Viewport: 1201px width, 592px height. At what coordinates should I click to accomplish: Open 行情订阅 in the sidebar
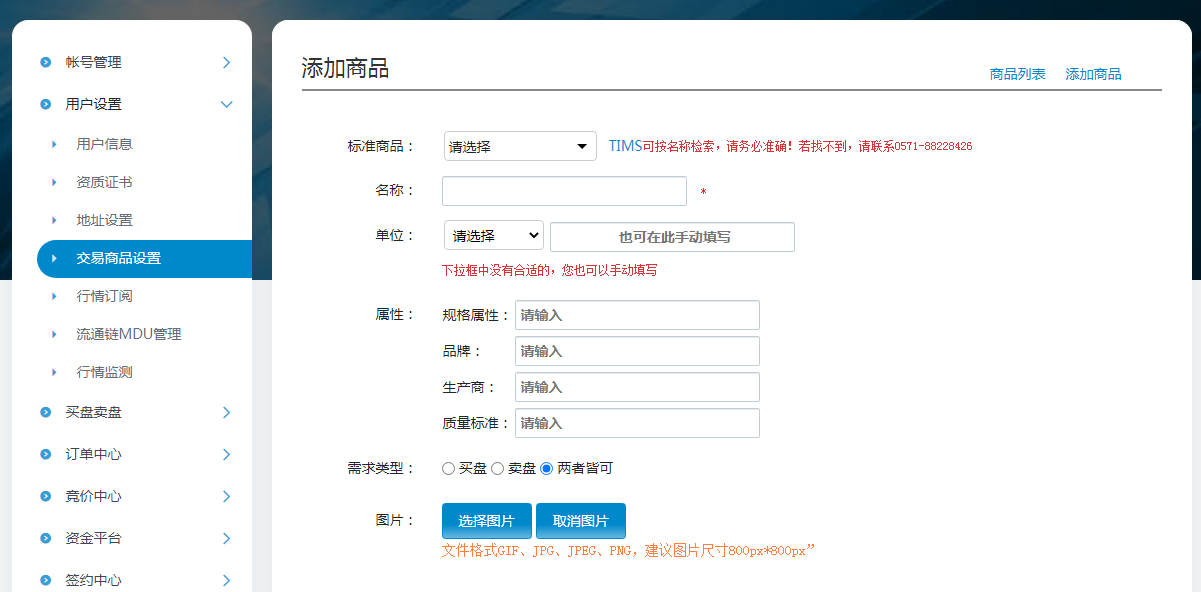[105, 296]
